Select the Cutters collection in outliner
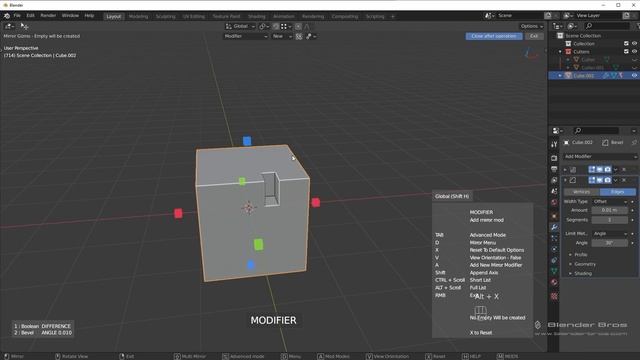The image size is (640, 360). [581, 52]
